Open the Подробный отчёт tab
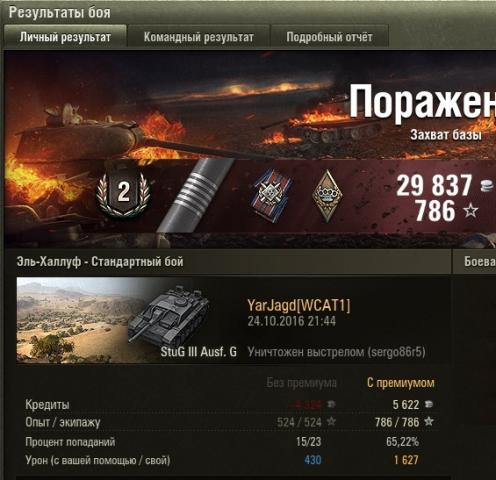 pyautogui.click(x=329, y=37)
